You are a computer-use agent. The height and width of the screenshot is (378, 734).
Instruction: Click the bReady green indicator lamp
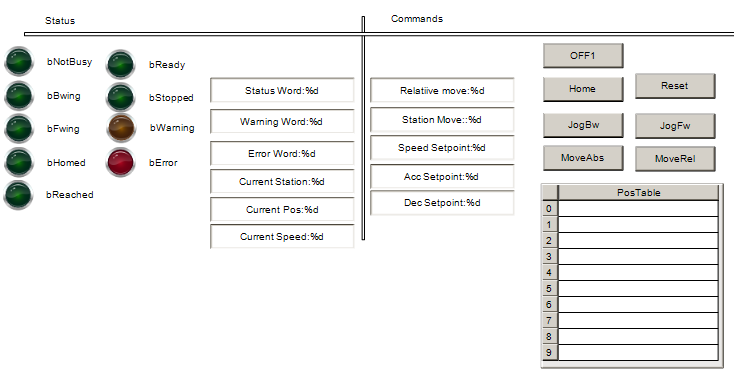click(121, 64)
